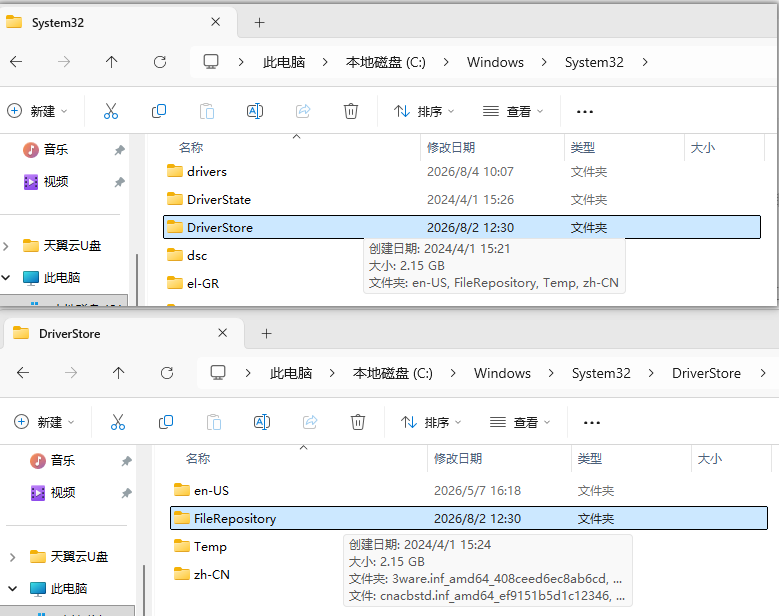
Task: Click Share icon in DriverStore window toolbar
Action: click(310, 422)
